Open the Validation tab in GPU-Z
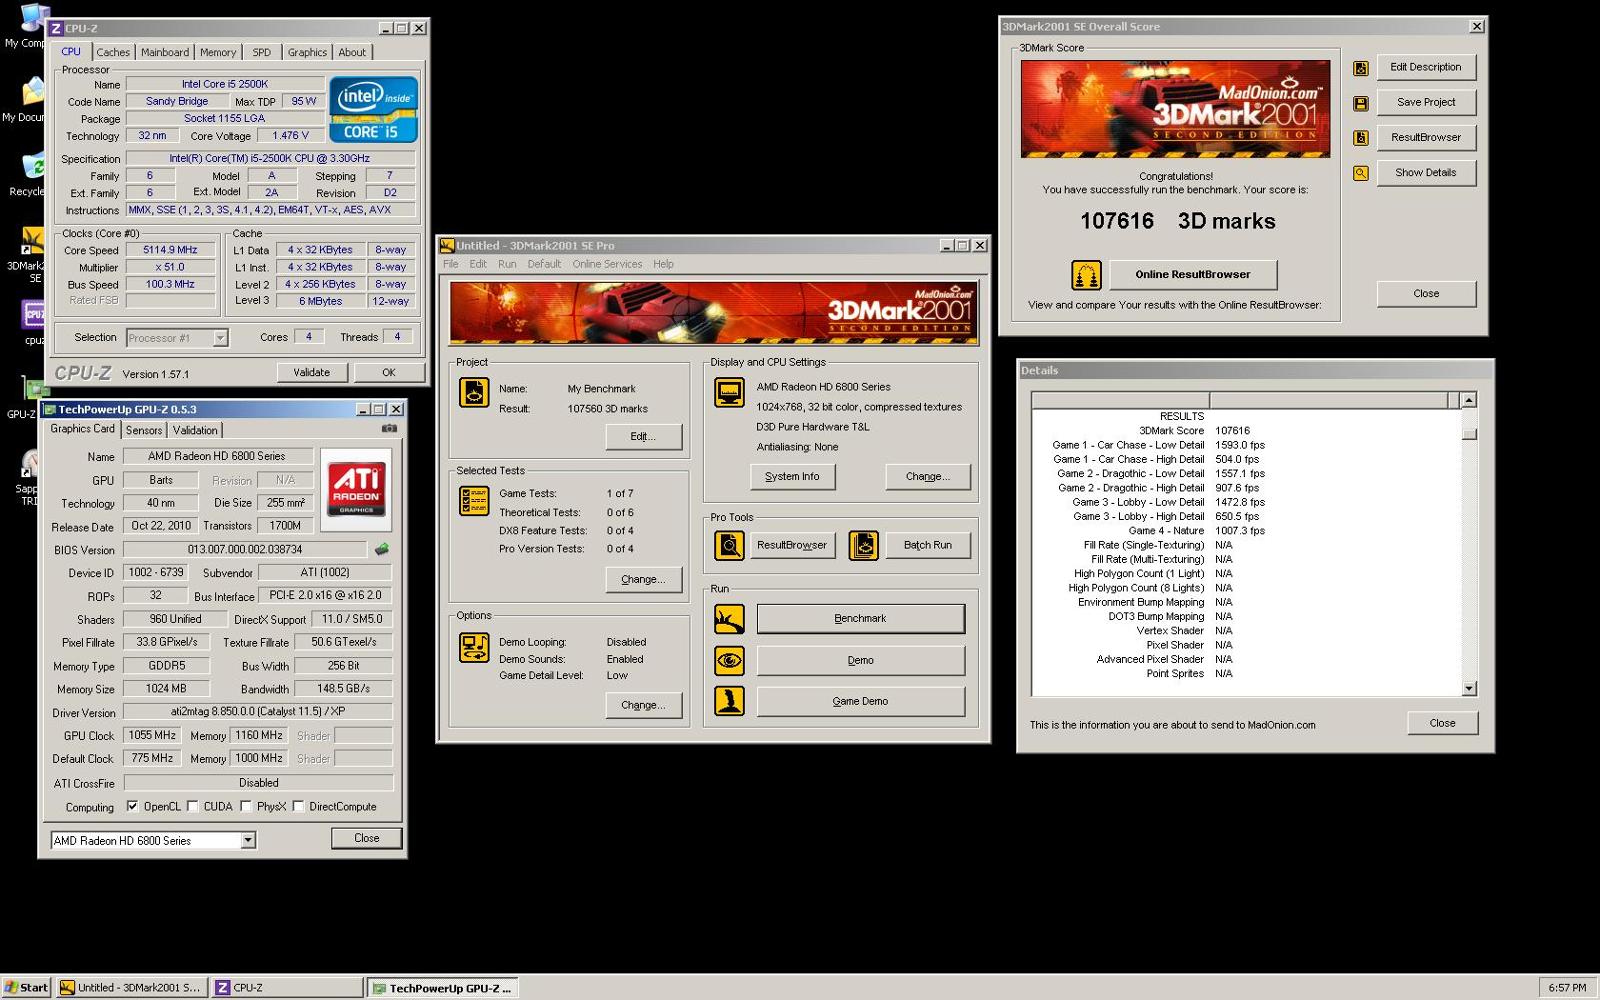This screenshot has width=1600, height=1000. click(x=195, y=430)
